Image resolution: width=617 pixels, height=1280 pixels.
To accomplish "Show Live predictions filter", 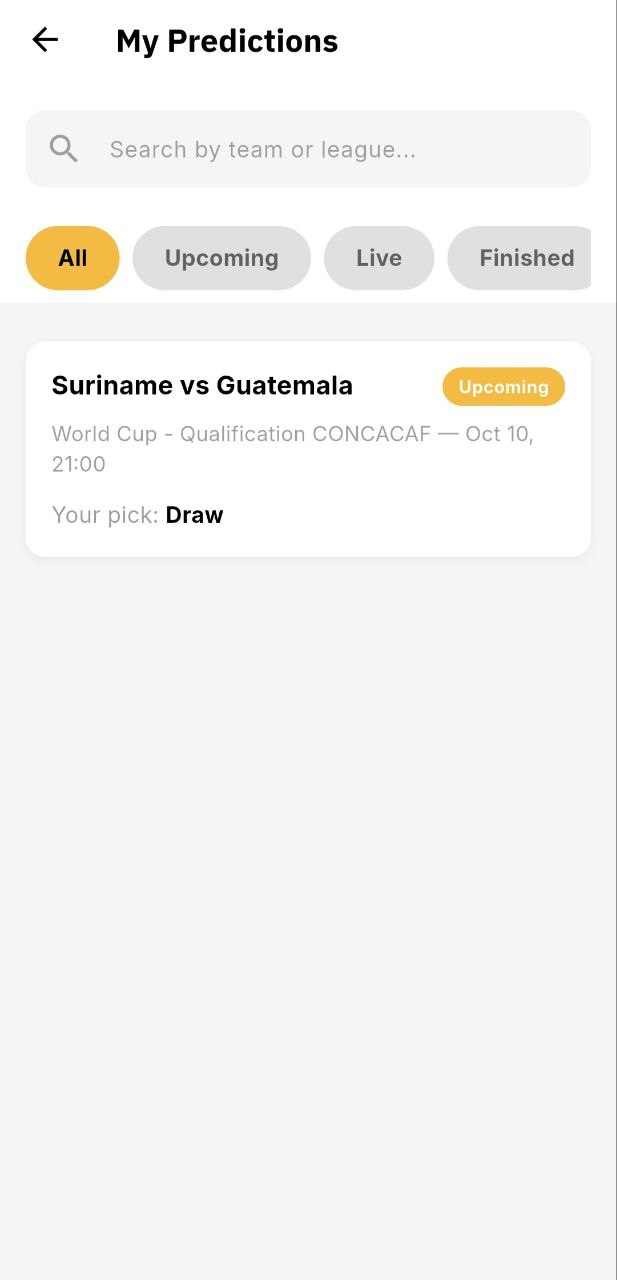I will pyautogui.click(x=378, y=258).
